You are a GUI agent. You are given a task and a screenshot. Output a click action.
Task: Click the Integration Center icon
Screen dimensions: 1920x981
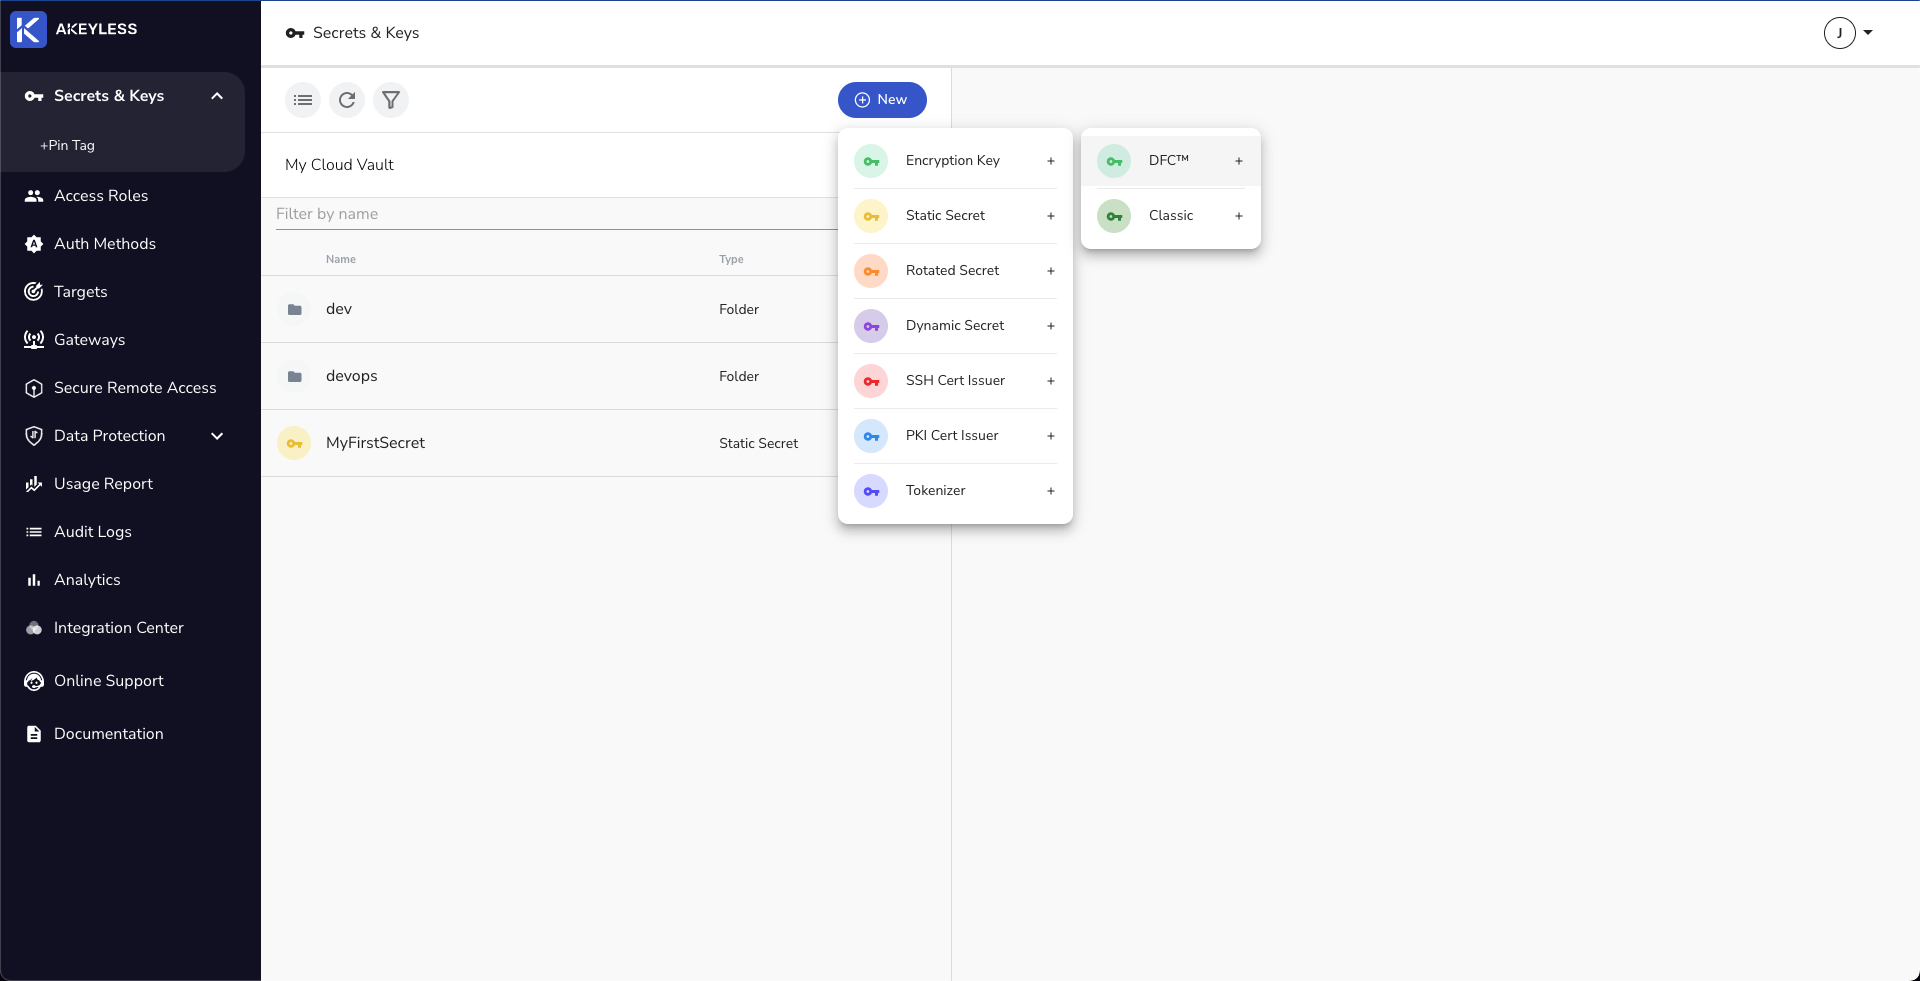tap(34, 628)
